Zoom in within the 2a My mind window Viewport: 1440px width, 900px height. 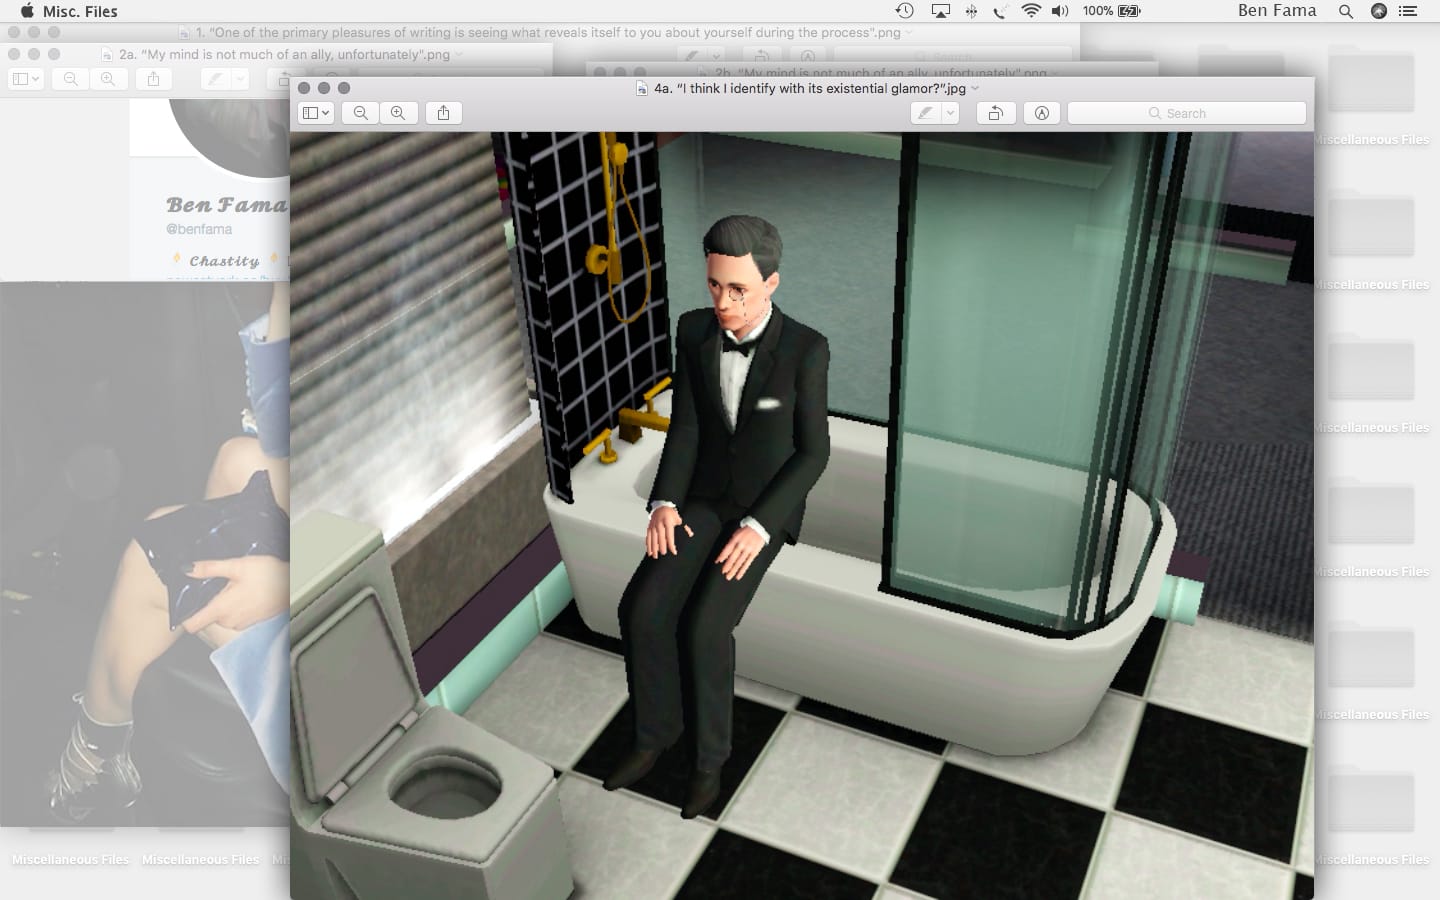(x=108, y=79)
